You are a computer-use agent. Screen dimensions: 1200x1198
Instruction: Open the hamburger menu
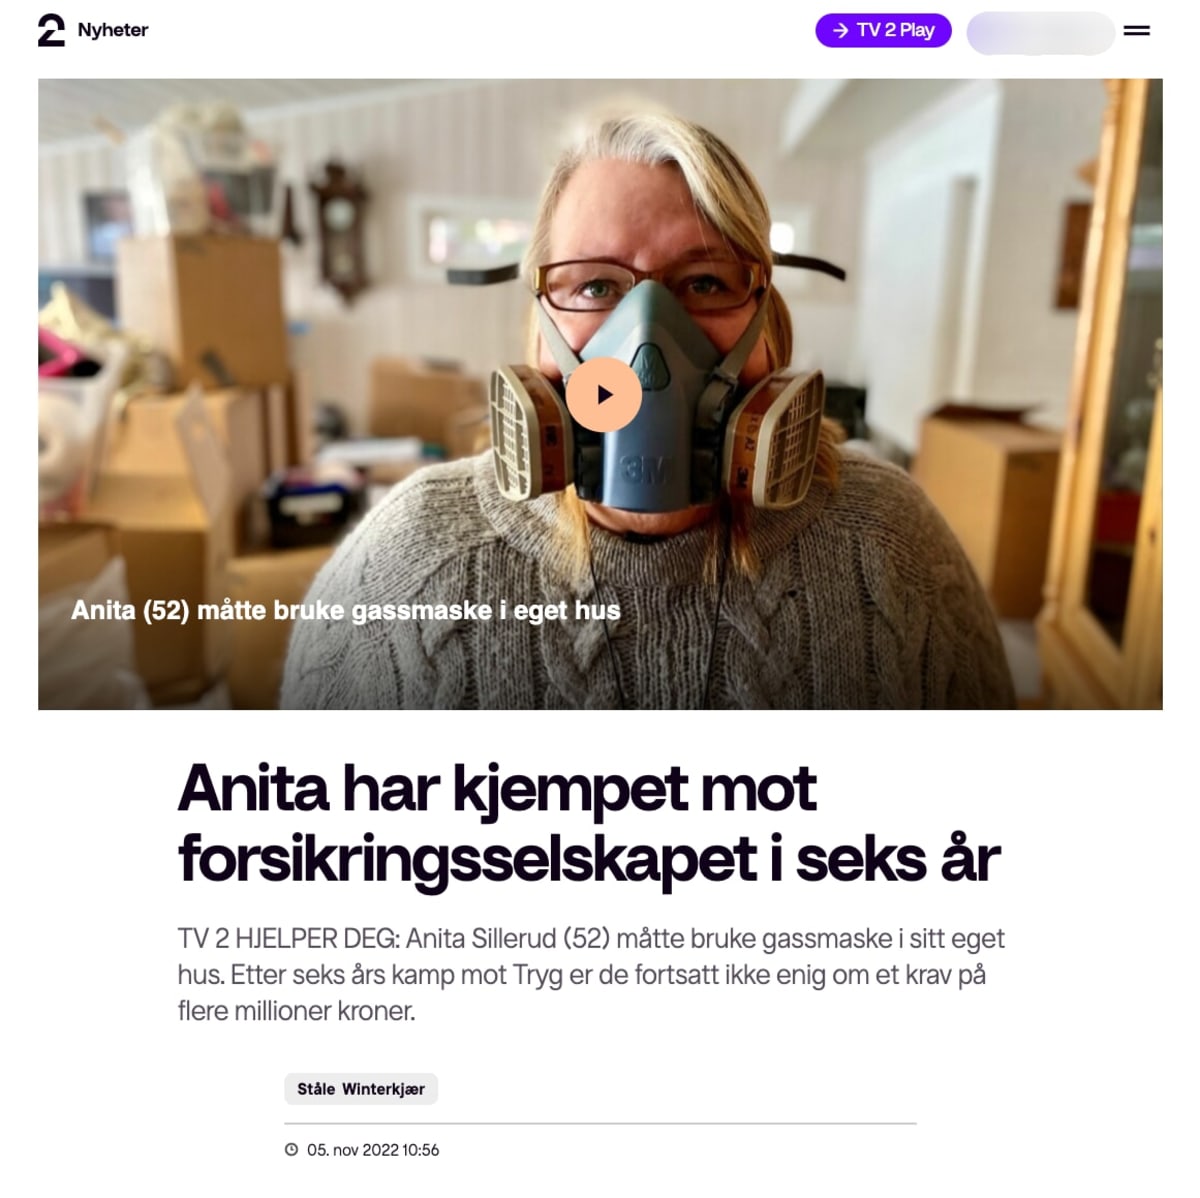tap(1136, 31)
